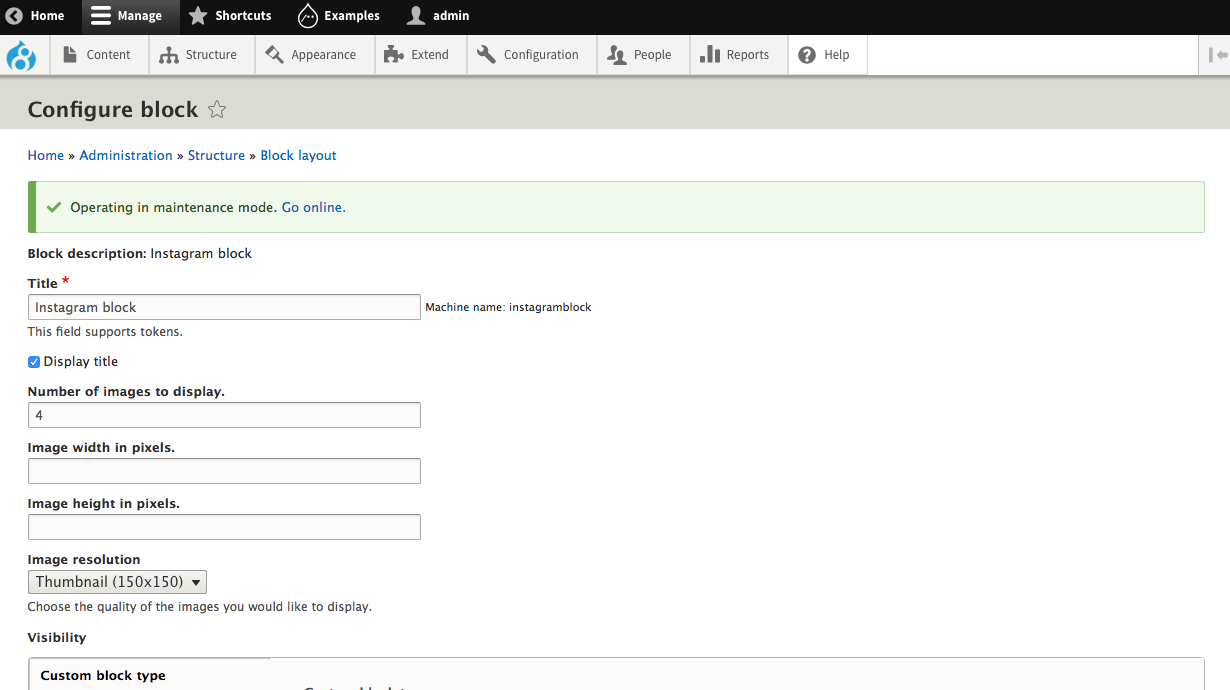Click the Shortcuts tab label

click(x=243, y=16)
